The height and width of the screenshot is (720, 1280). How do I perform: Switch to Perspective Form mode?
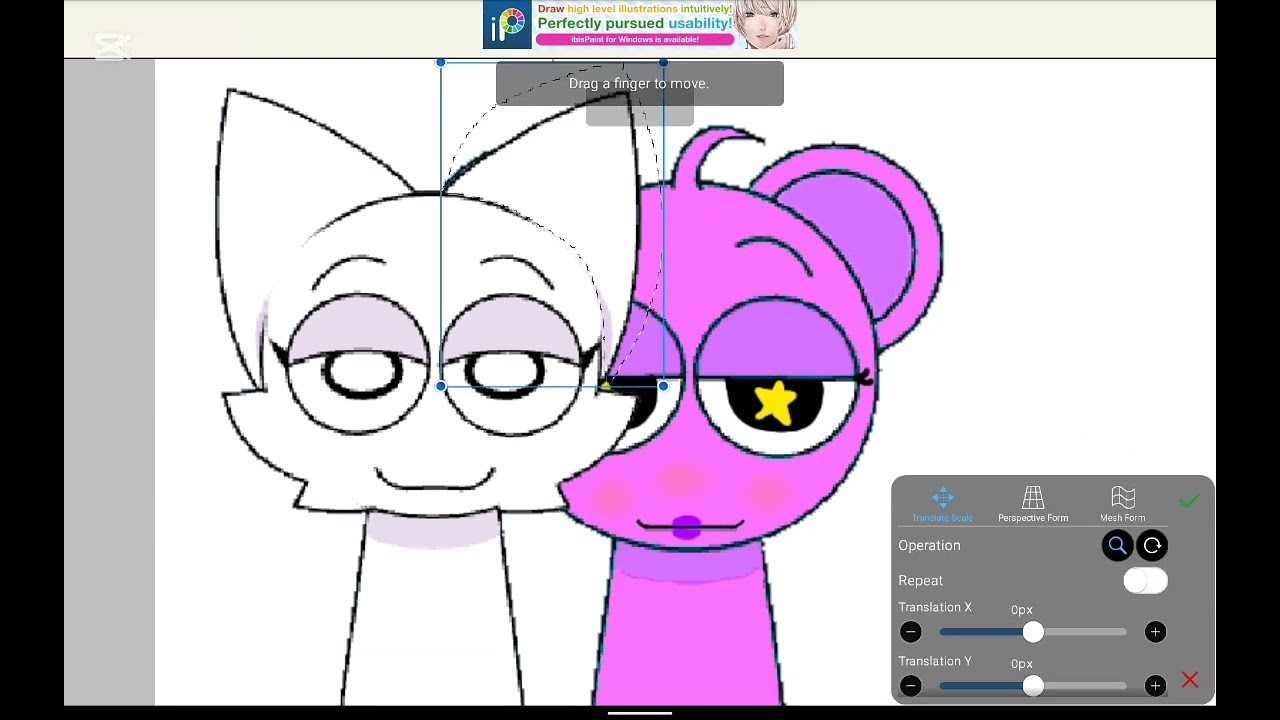1033,504
